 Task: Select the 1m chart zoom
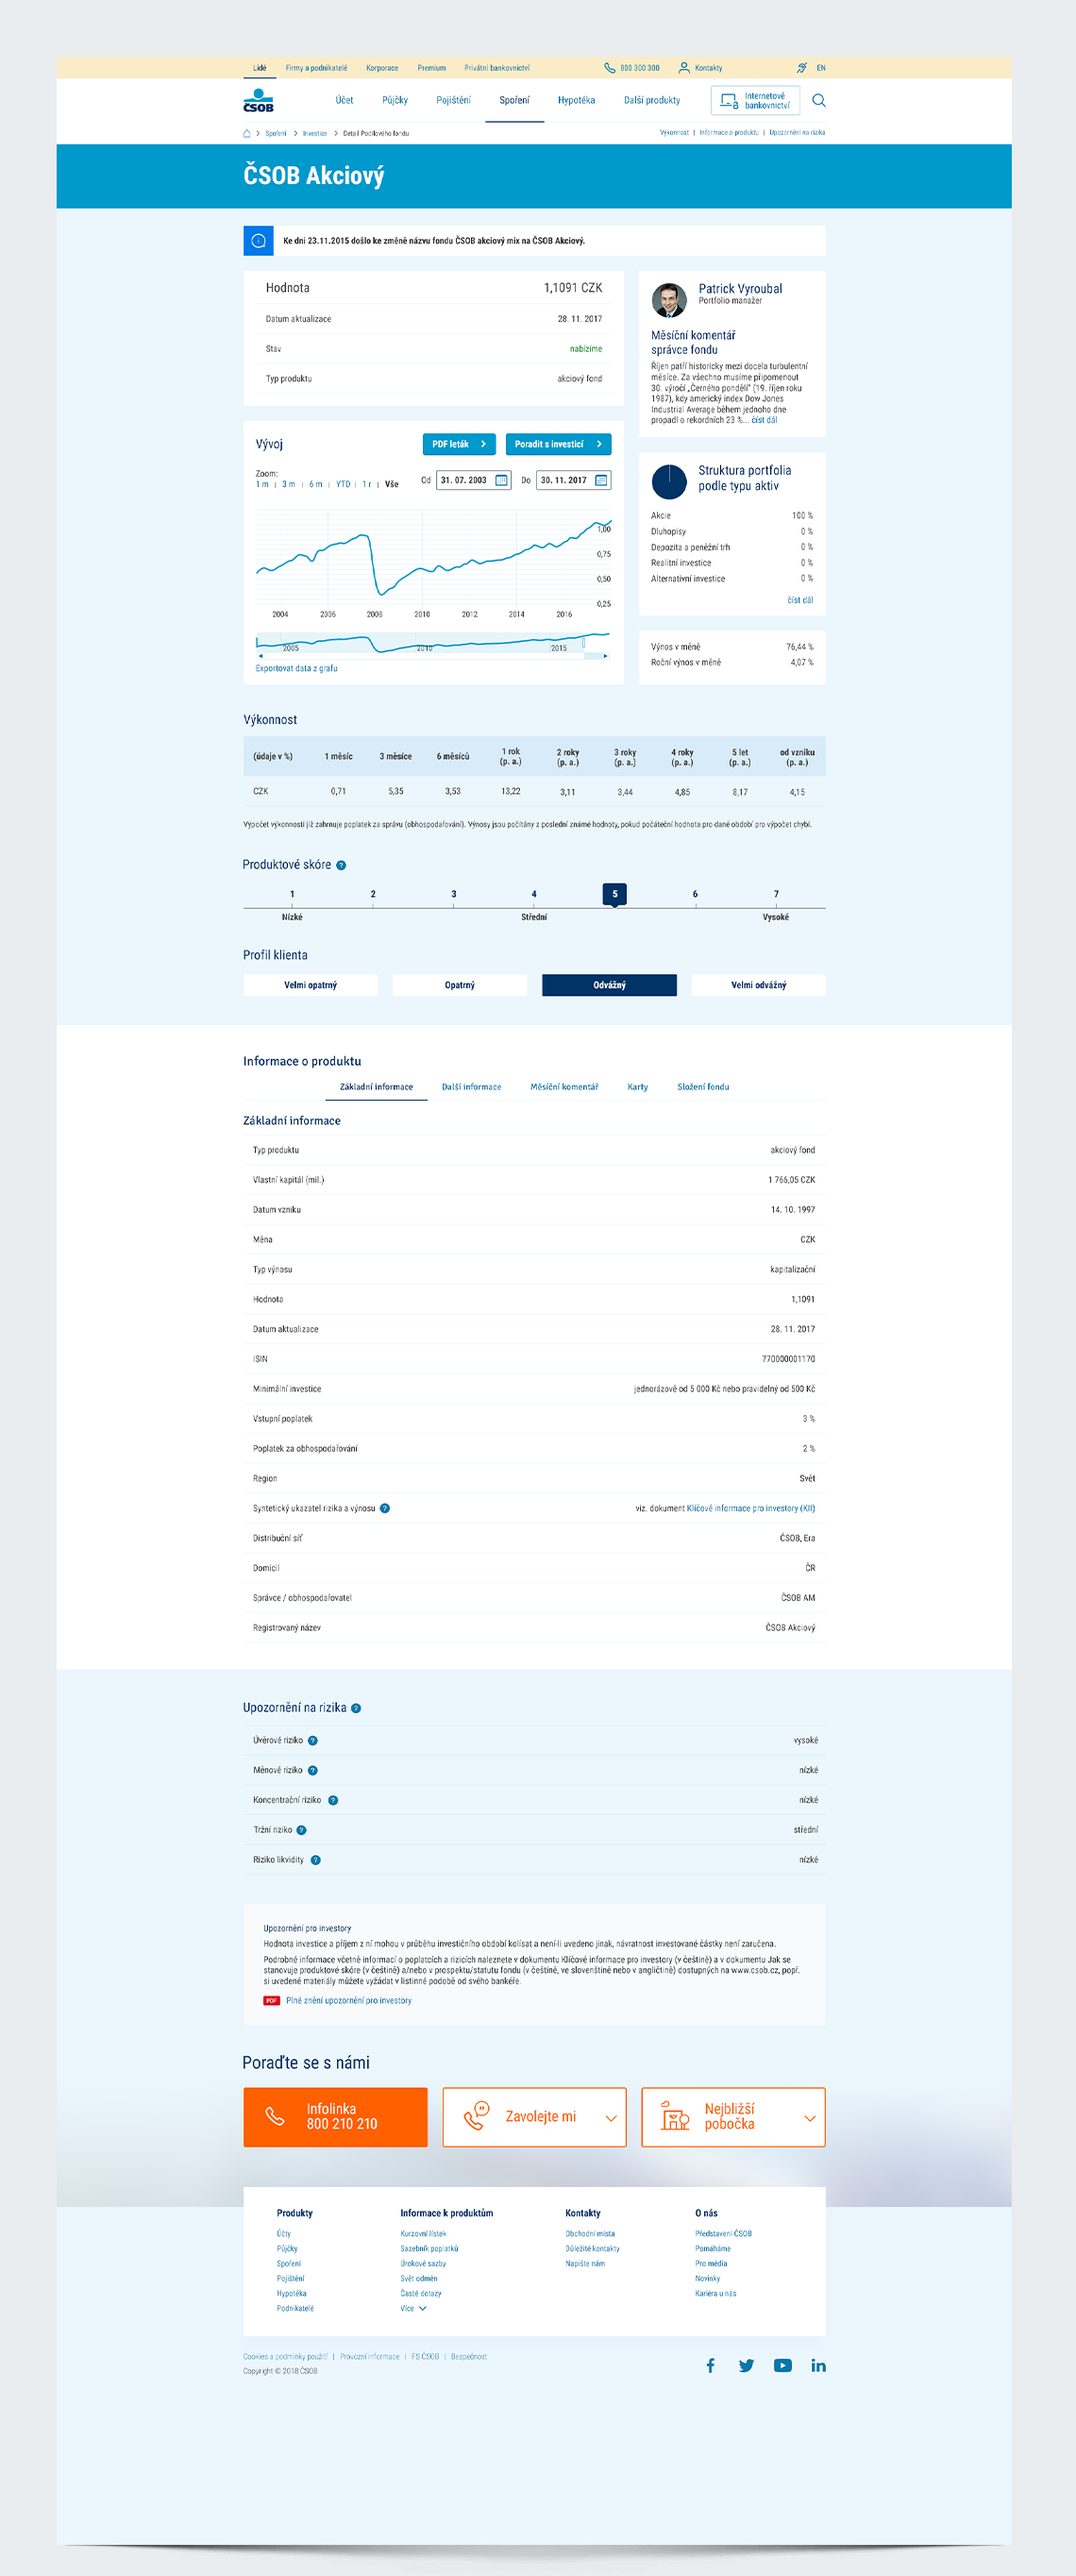point(262,484)
